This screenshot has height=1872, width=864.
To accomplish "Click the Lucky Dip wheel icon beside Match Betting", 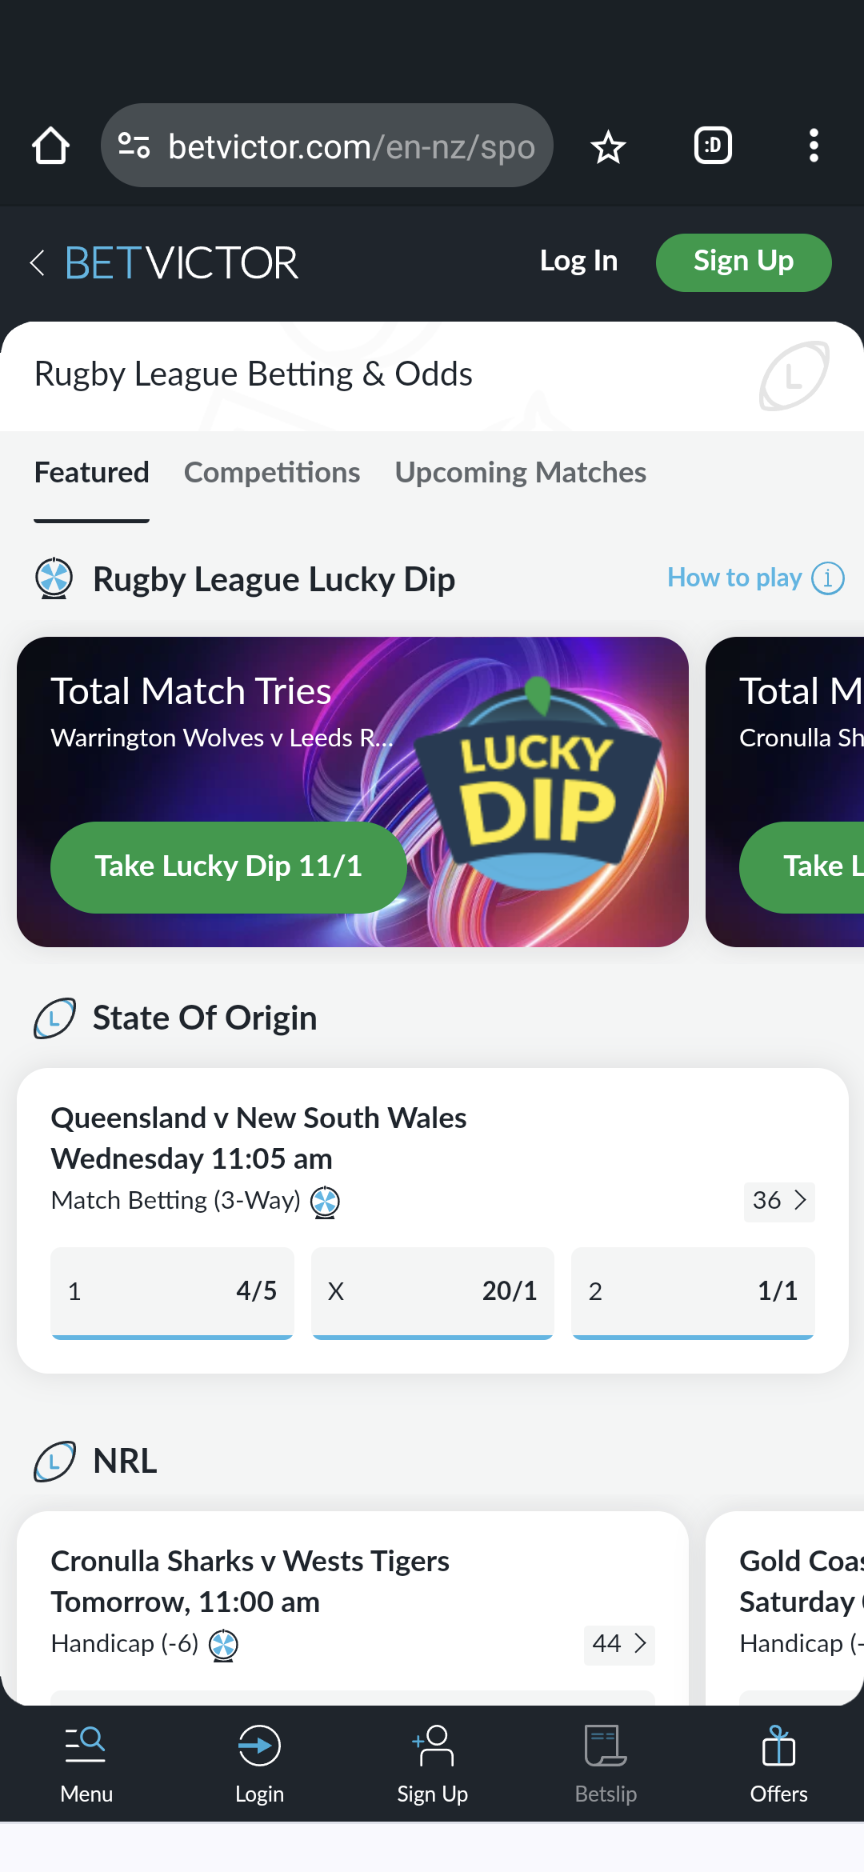I will [324, 1201].
